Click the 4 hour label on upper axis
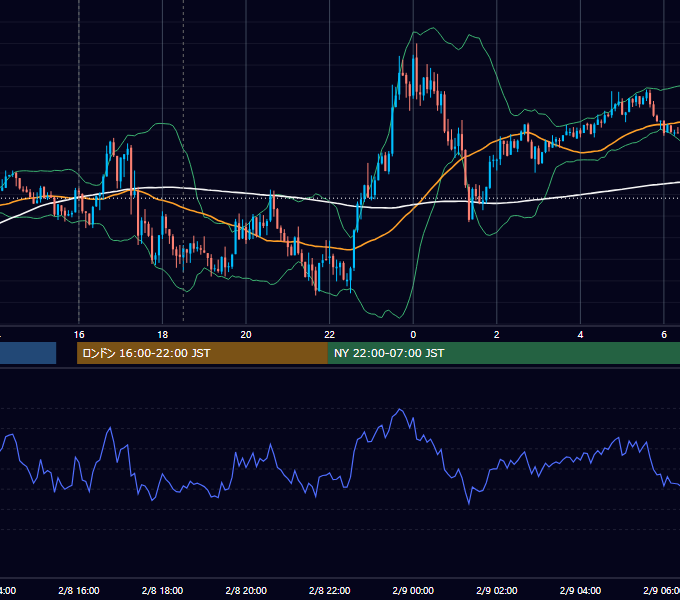680x600 pixels. pos(580,335)
